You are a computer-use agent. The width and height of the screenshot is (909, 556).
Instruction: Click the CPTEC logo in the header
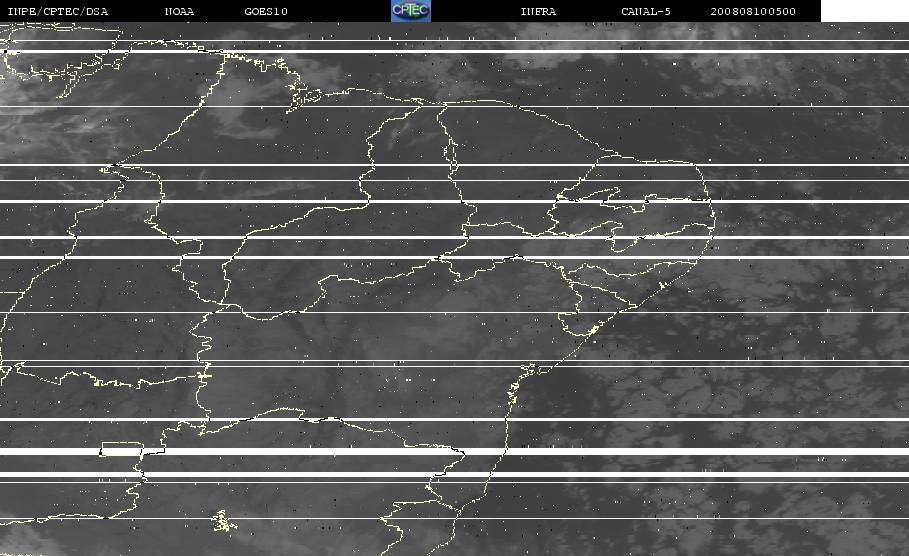[x=411, y=10]
